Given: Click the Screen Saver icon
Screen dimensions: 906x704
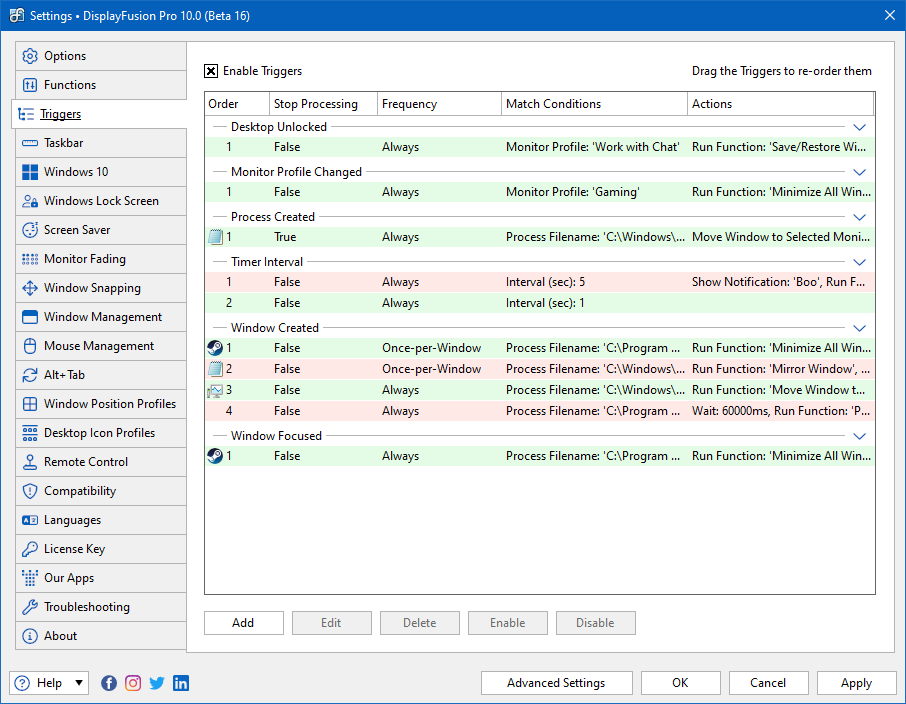Looking at the screenshot, I should pyautogui.click(x=29, y=229).
